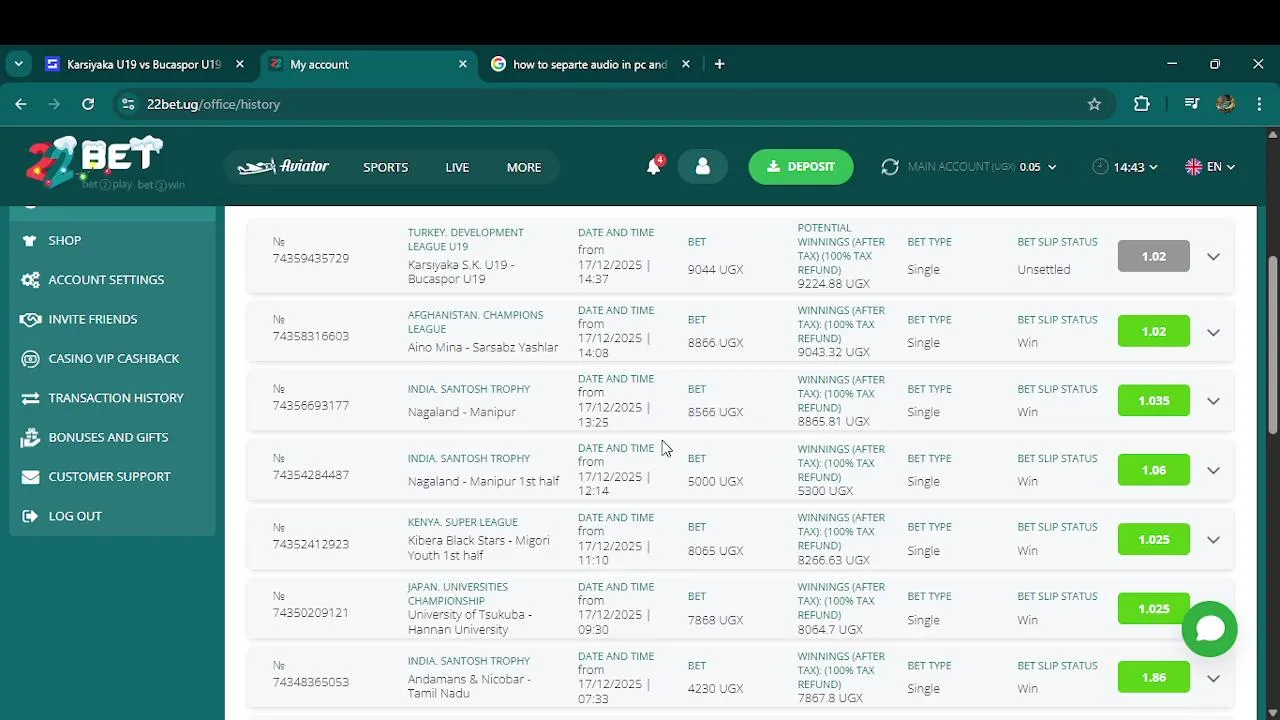Select the 7868 UGX bet amount
The image size is (1280, 720).
point(716,620)
